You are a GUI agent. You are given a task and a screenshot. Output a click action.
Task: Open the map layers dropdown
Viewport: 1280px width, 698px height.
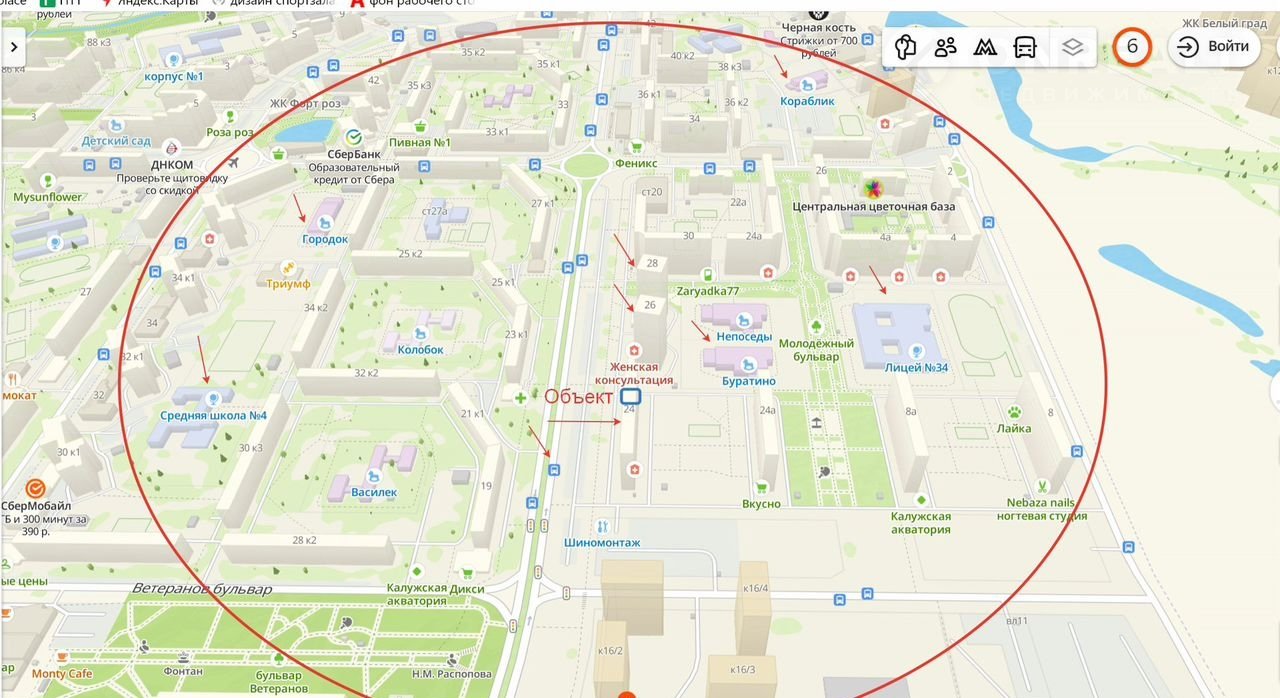1072,47
